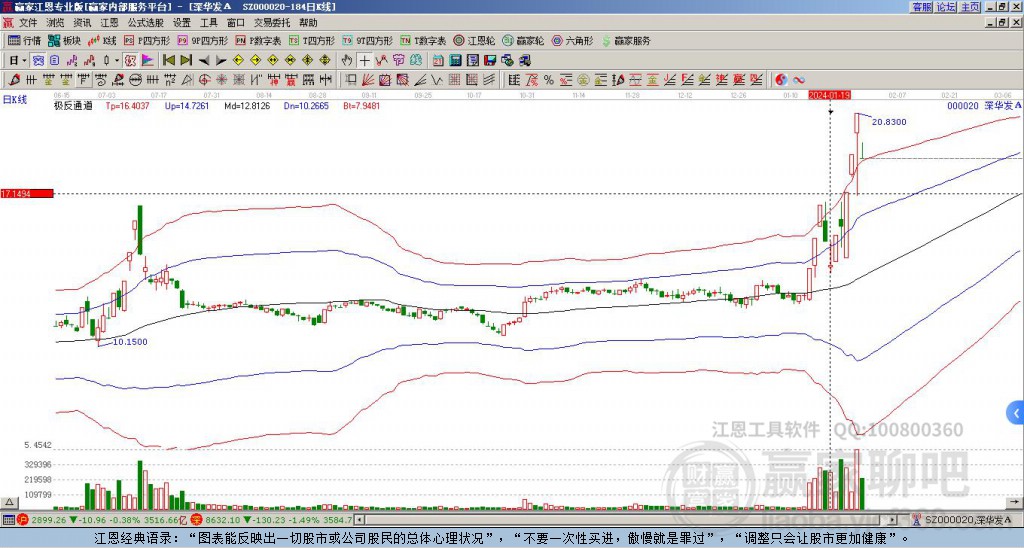
Task: Open the 江恩轮 Gann wheel tool
Action: (474, 40)
